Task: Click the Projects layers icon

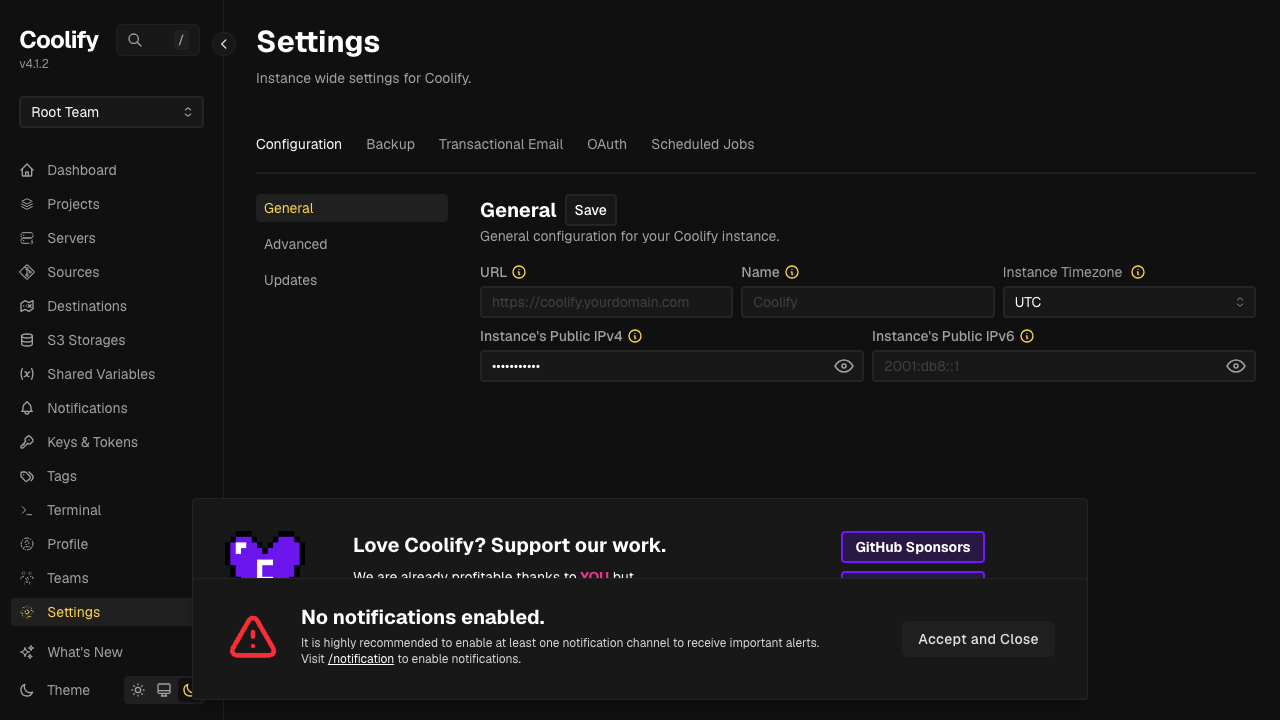Action: (x=27, y=204)
